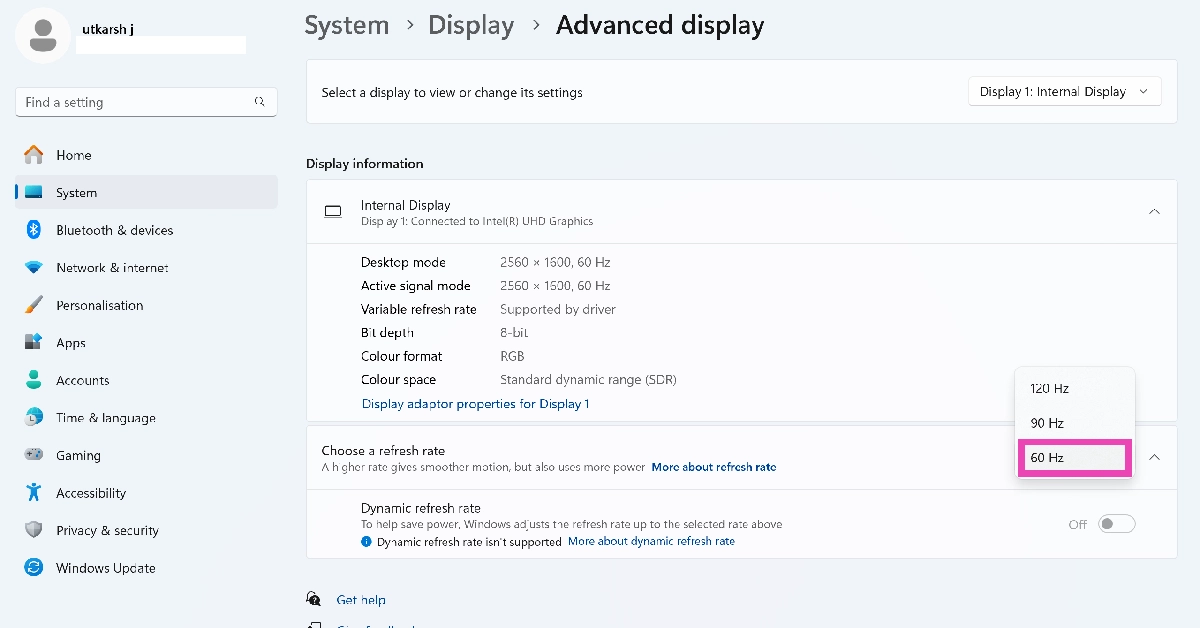The height and width of the screenshot is (628, 1200).
Task: Go back to Display in breadcrumb
Action: click(x=472, y=26)
